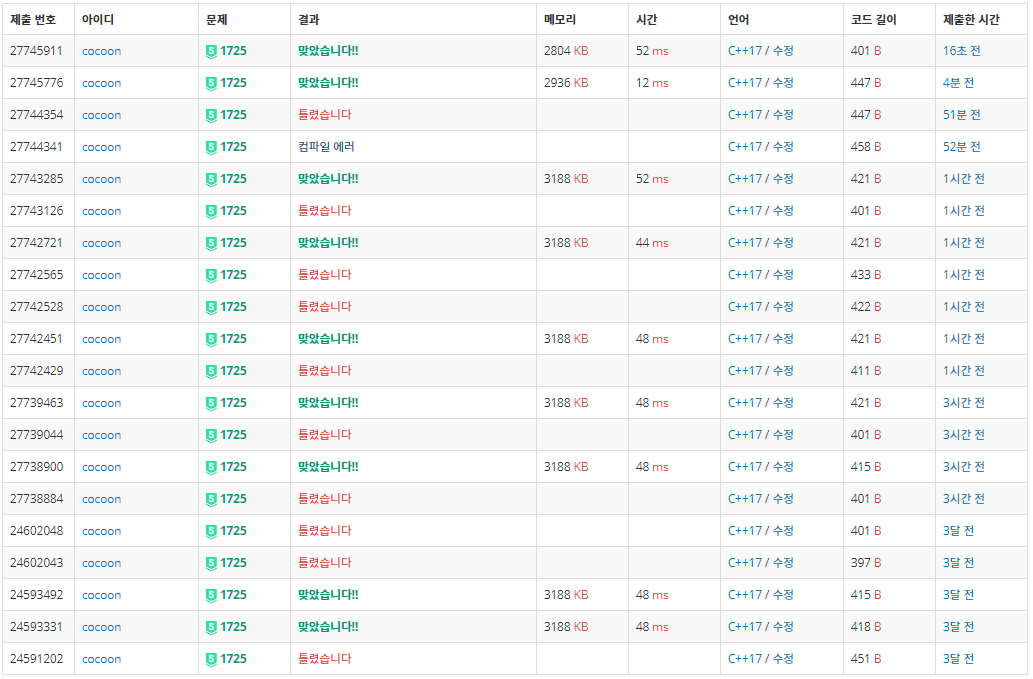
Task: Click the '코드 길이' column header
Action: pyautogui.click(x=874, y=20)
